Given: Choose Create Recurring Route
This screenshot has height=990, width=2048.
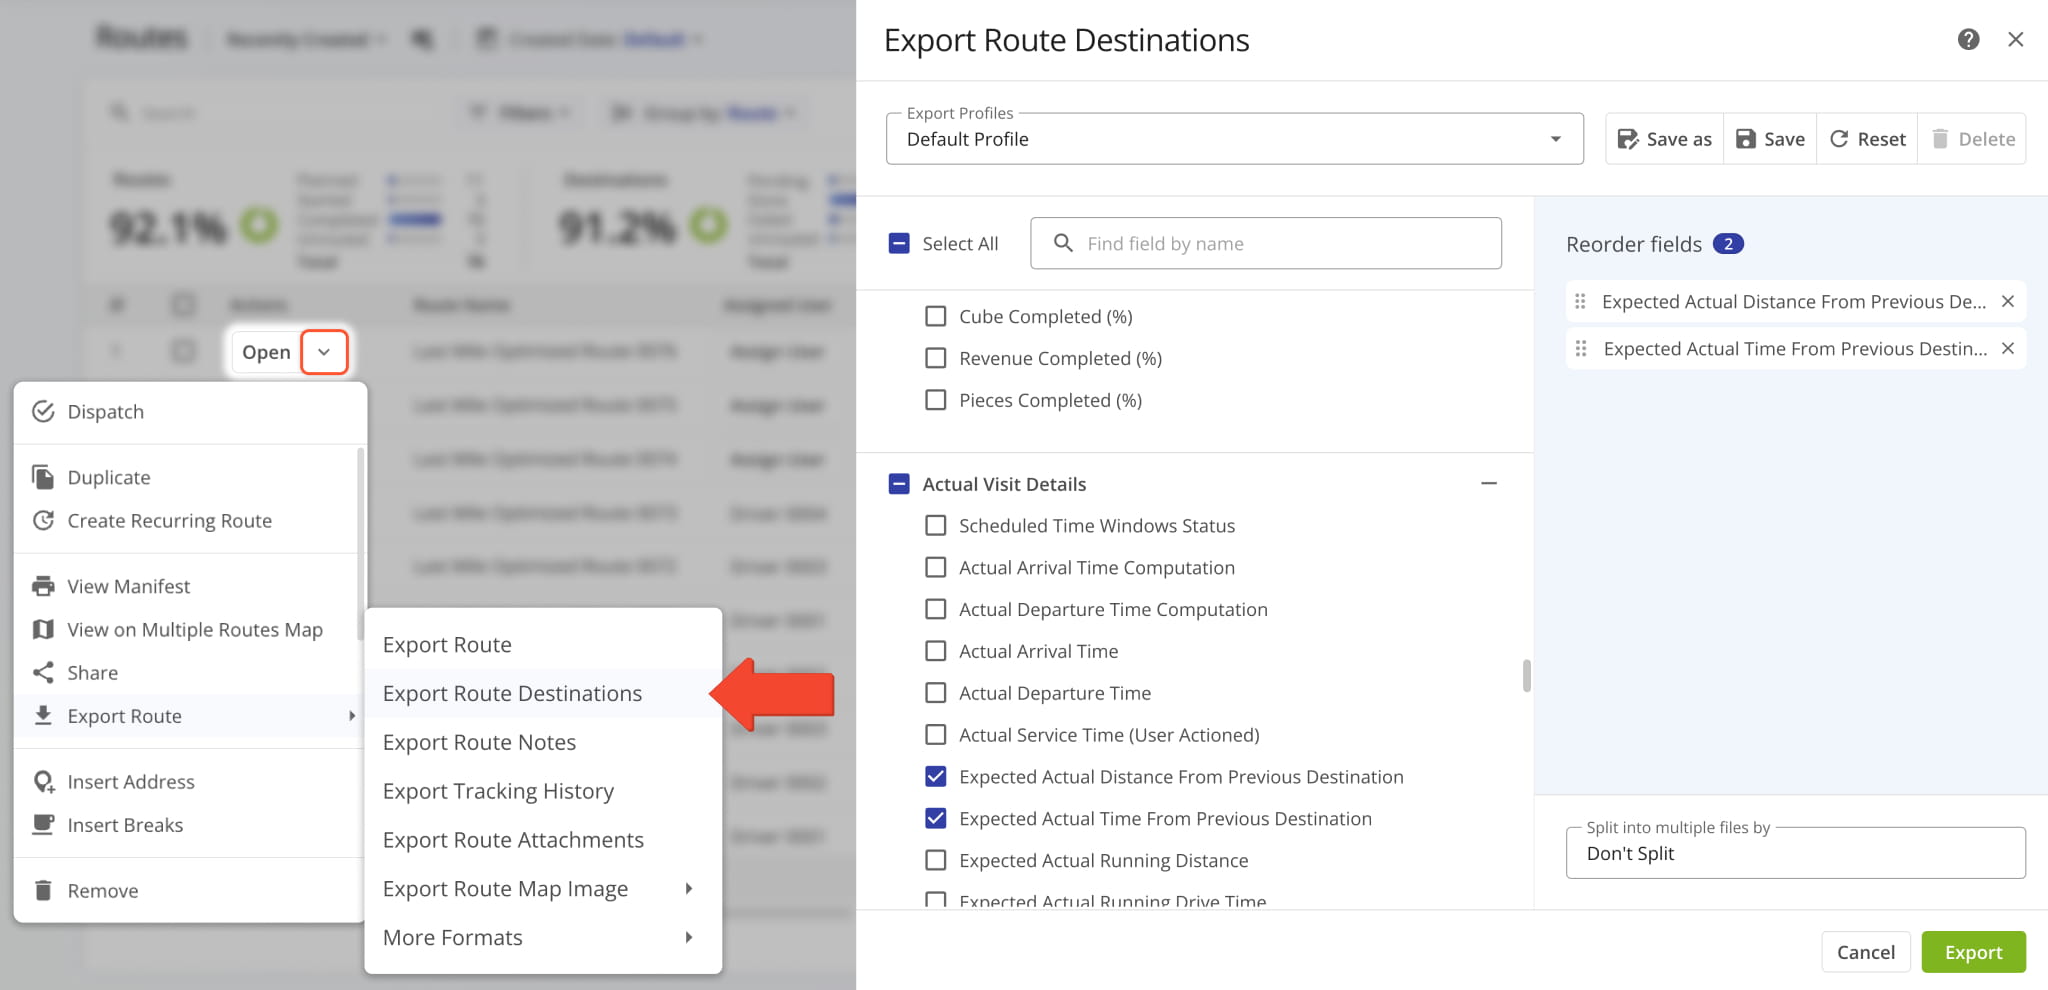Looking at the screenshot, I should tap(185, 520).
